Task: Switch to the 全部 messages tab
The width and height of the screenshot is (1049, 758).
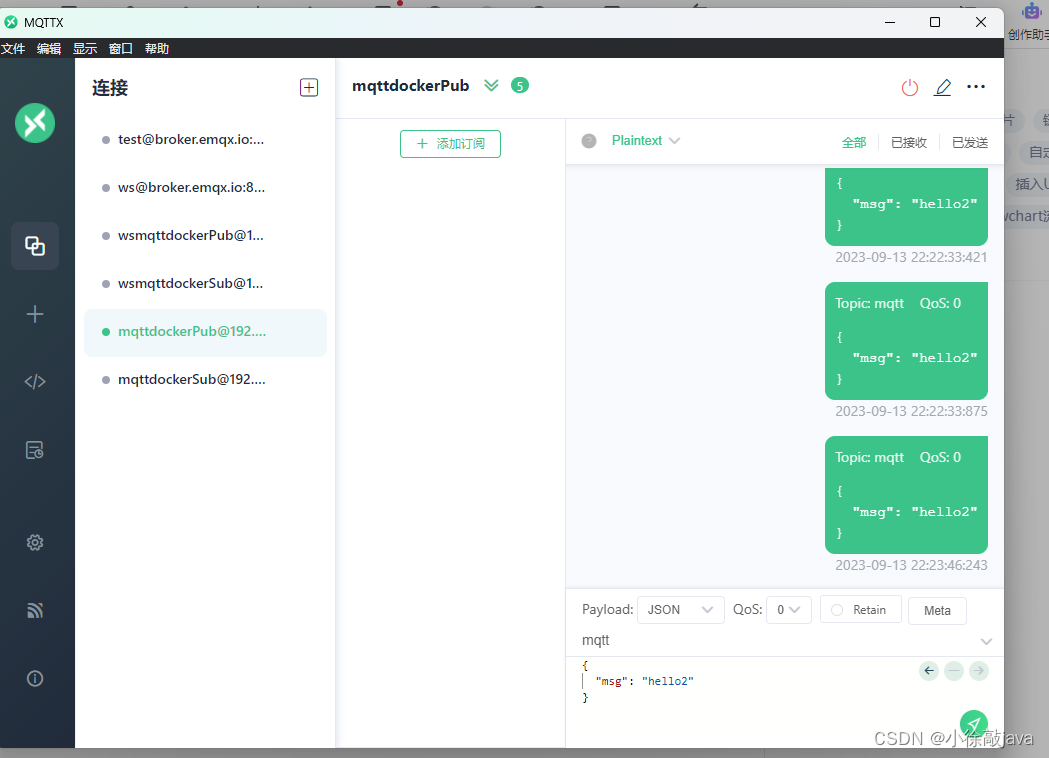Action: [854, 143]
